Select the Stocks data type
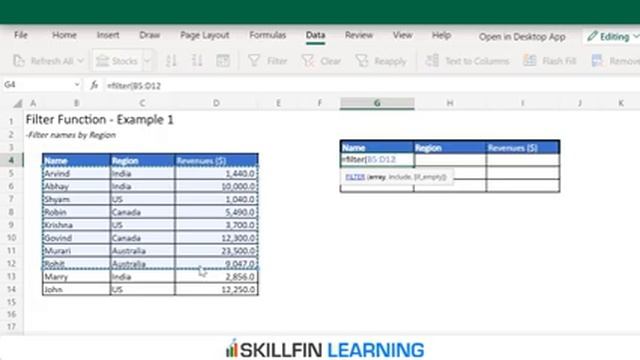The height and width of the screenshot is (360, 640). click(x=117, y=61)
